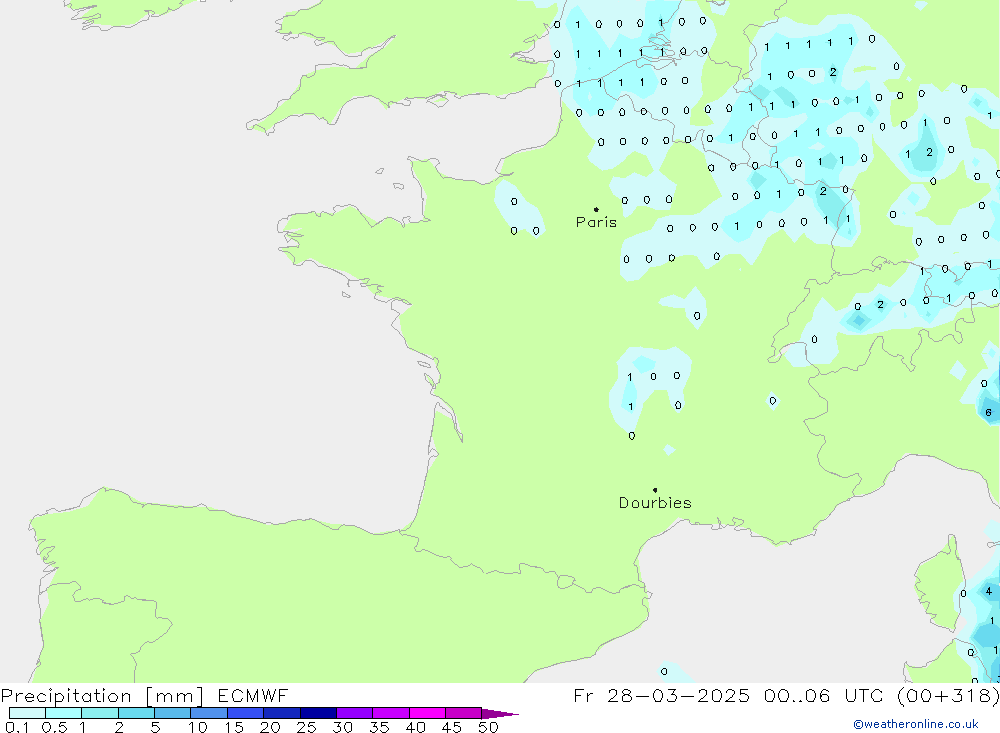Select the 30–35 mm purple legend swatch

tap(354, 713)
